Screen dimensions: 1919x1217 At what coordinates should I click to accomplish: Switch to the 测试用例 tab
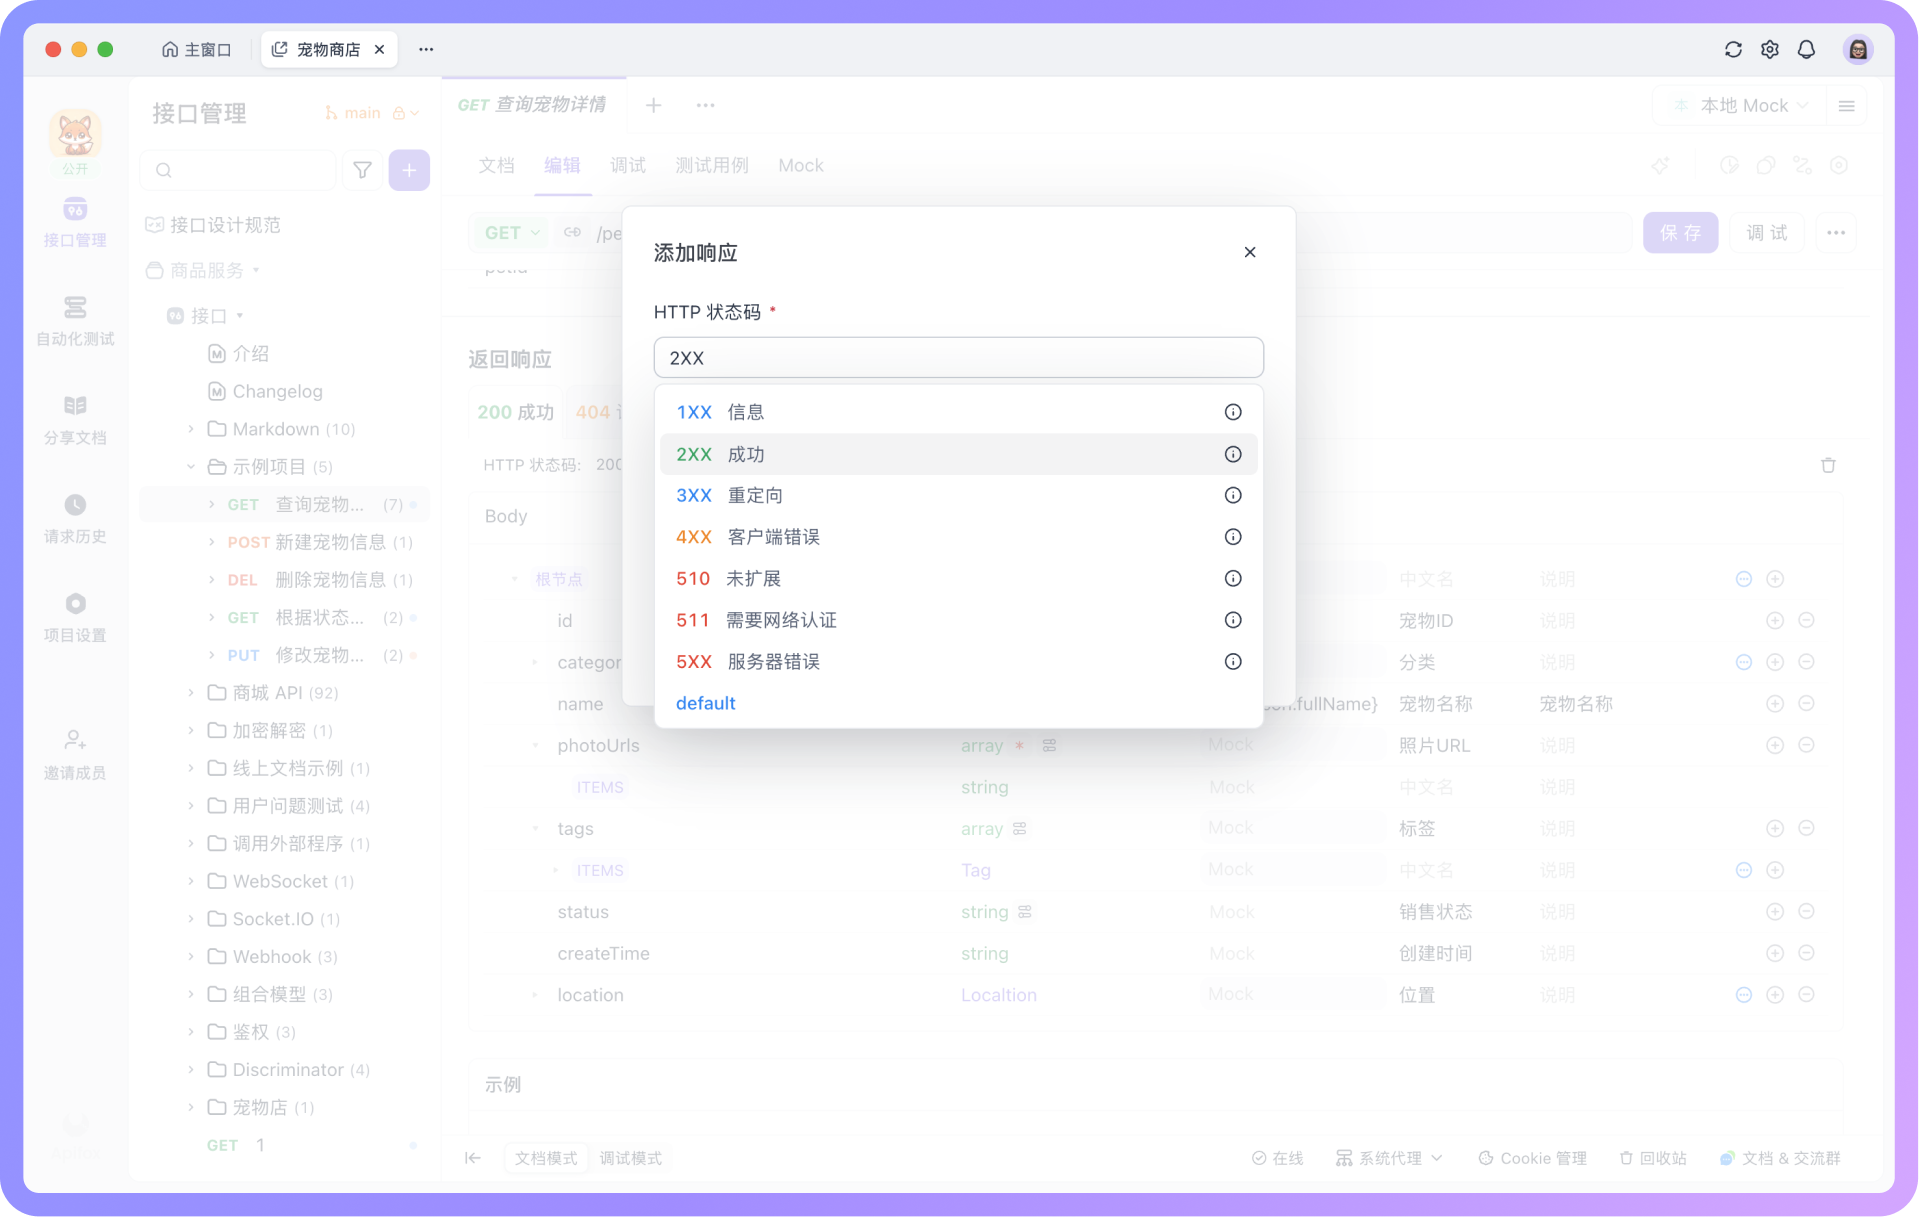[x=712, y=165]
